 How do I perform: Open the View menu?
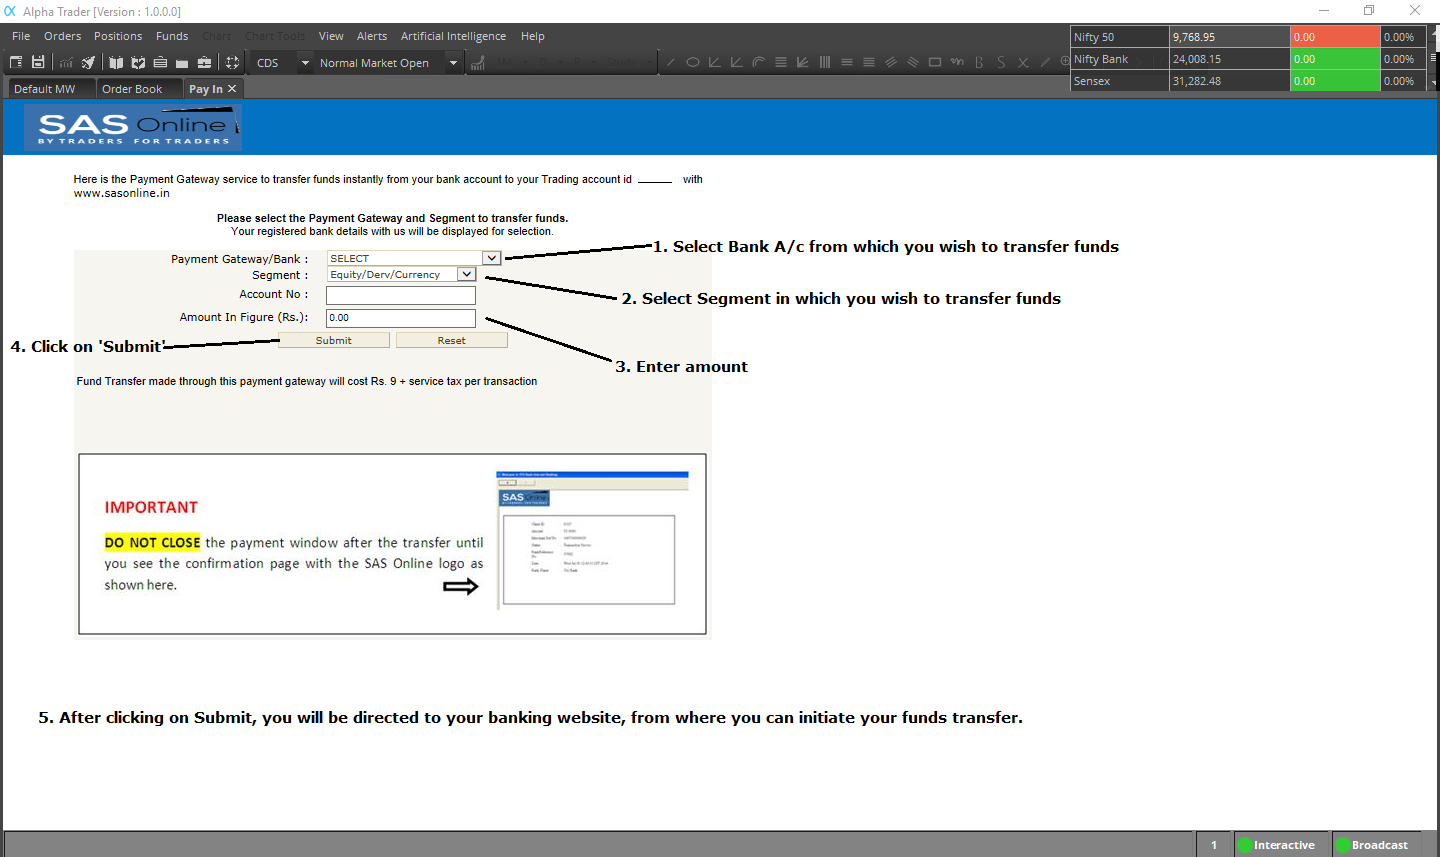click(x=331, y=36)
